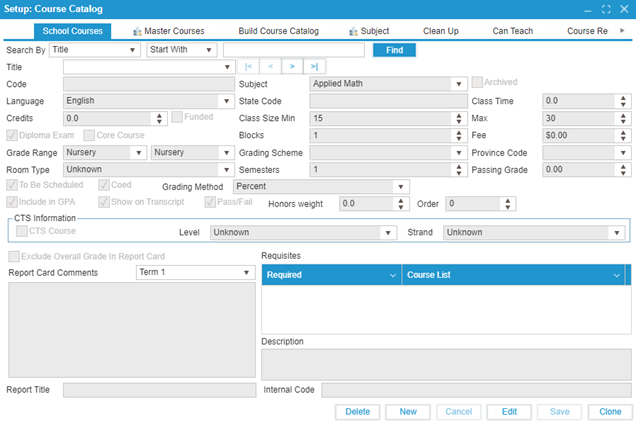Go to the first record navigation arrow
This screenshot has width=636, height=421.
click(248, 67)
